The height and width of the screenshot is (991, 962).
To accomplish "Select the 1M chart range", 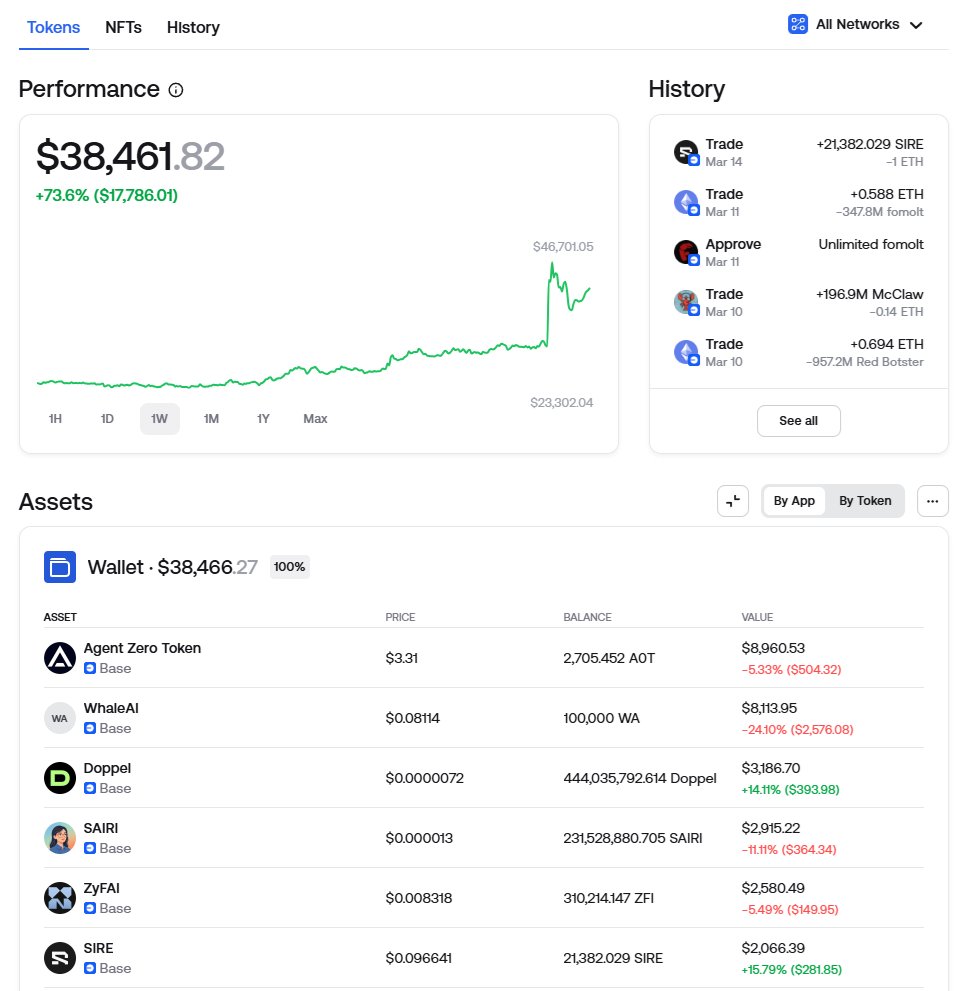I will [211, 418].
